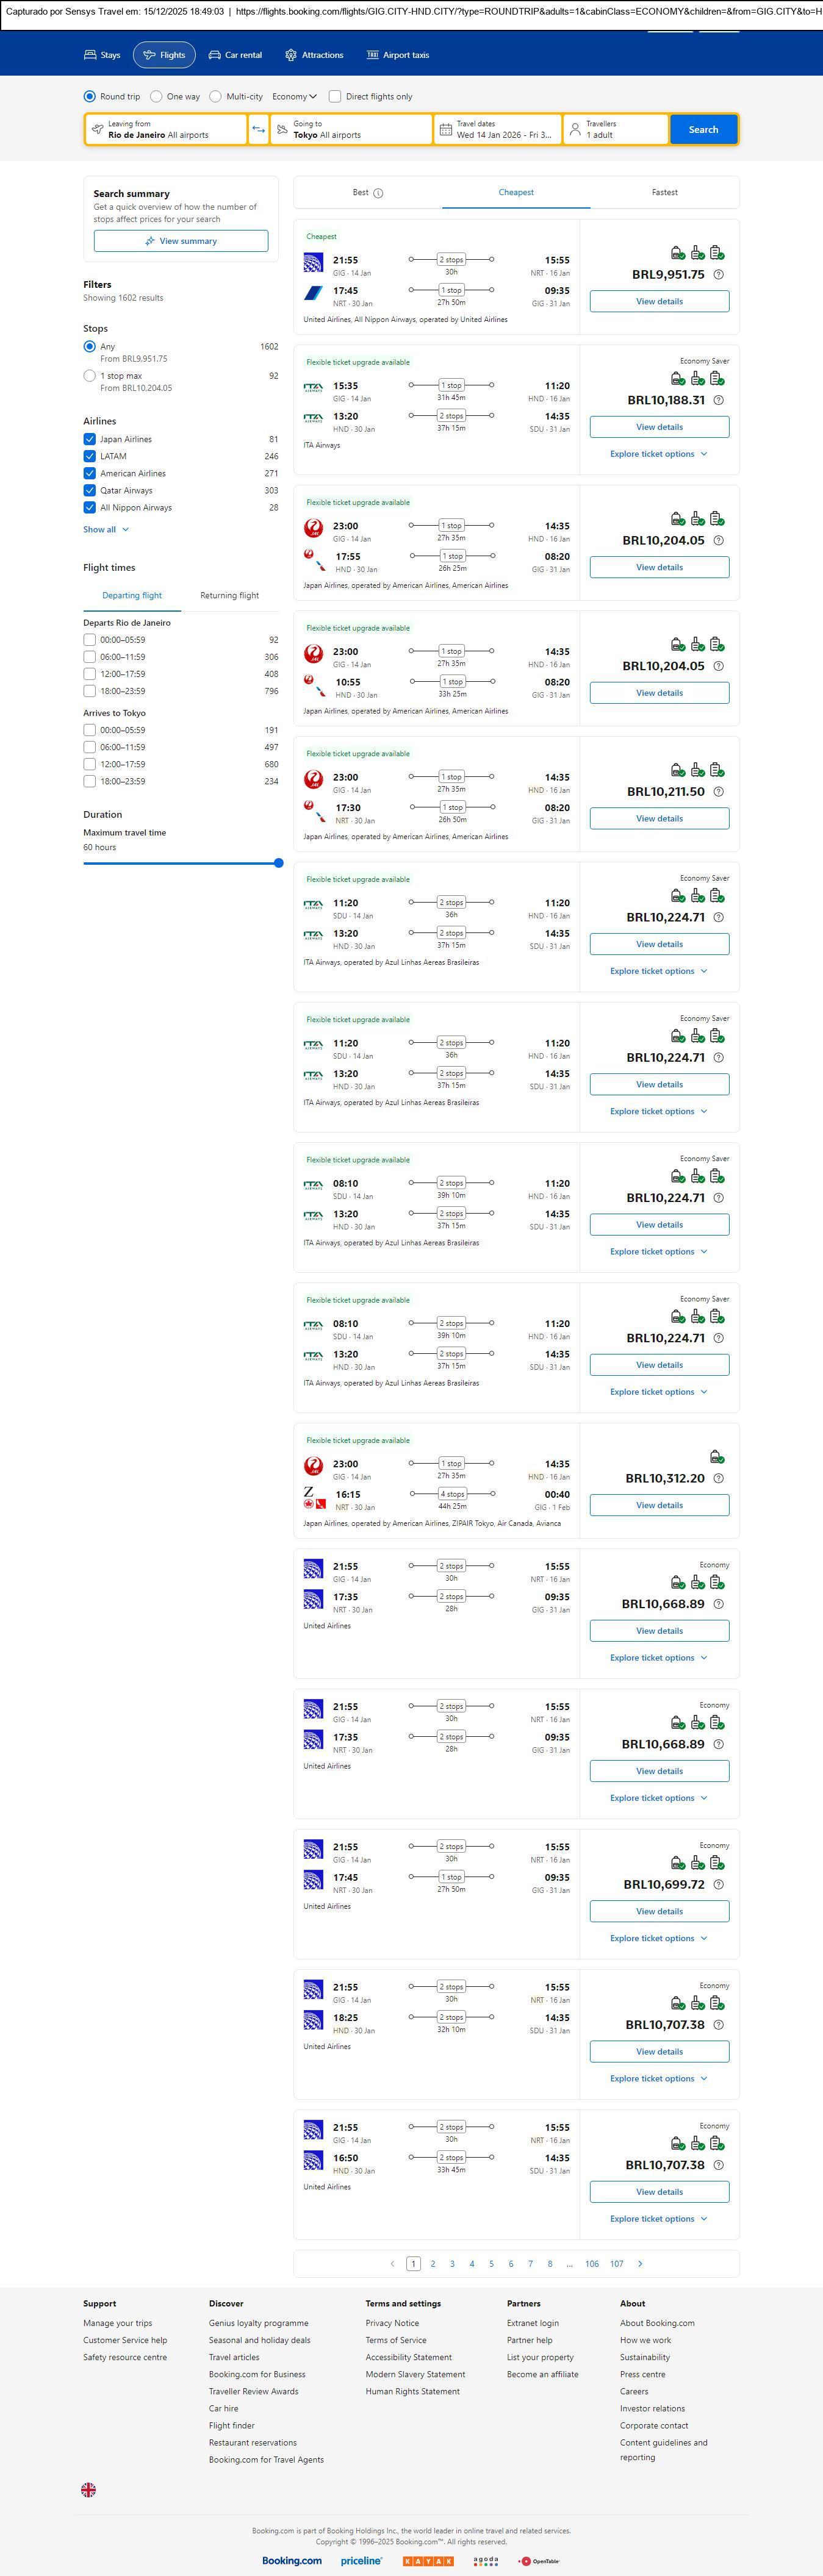The height and width of the screenshot is (2576, 823).
Task: Click the View summary button
Action: point(181,241)
